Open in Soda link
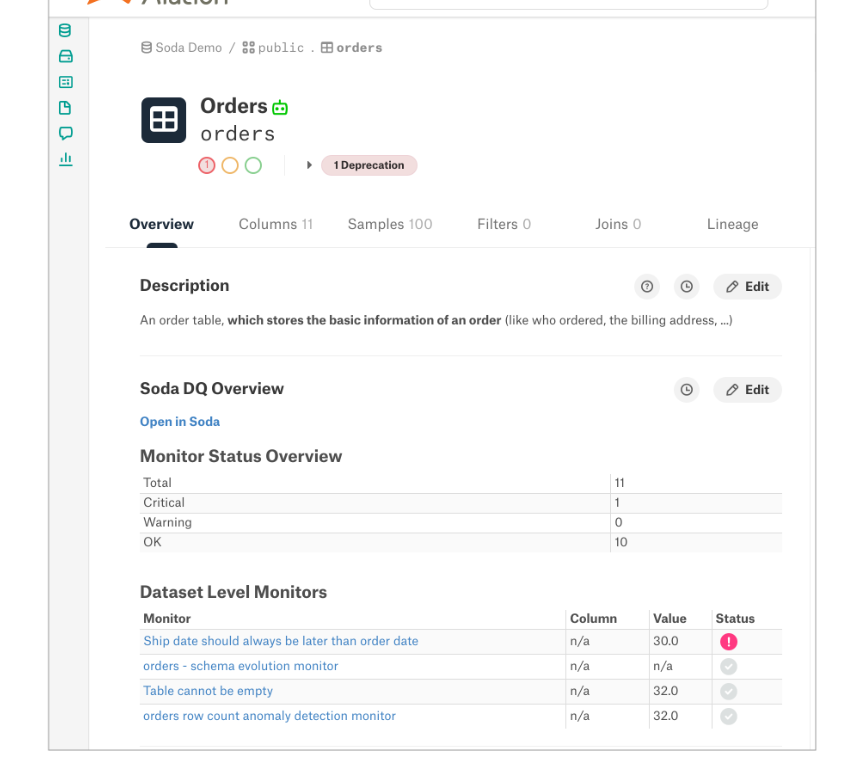 180,422
